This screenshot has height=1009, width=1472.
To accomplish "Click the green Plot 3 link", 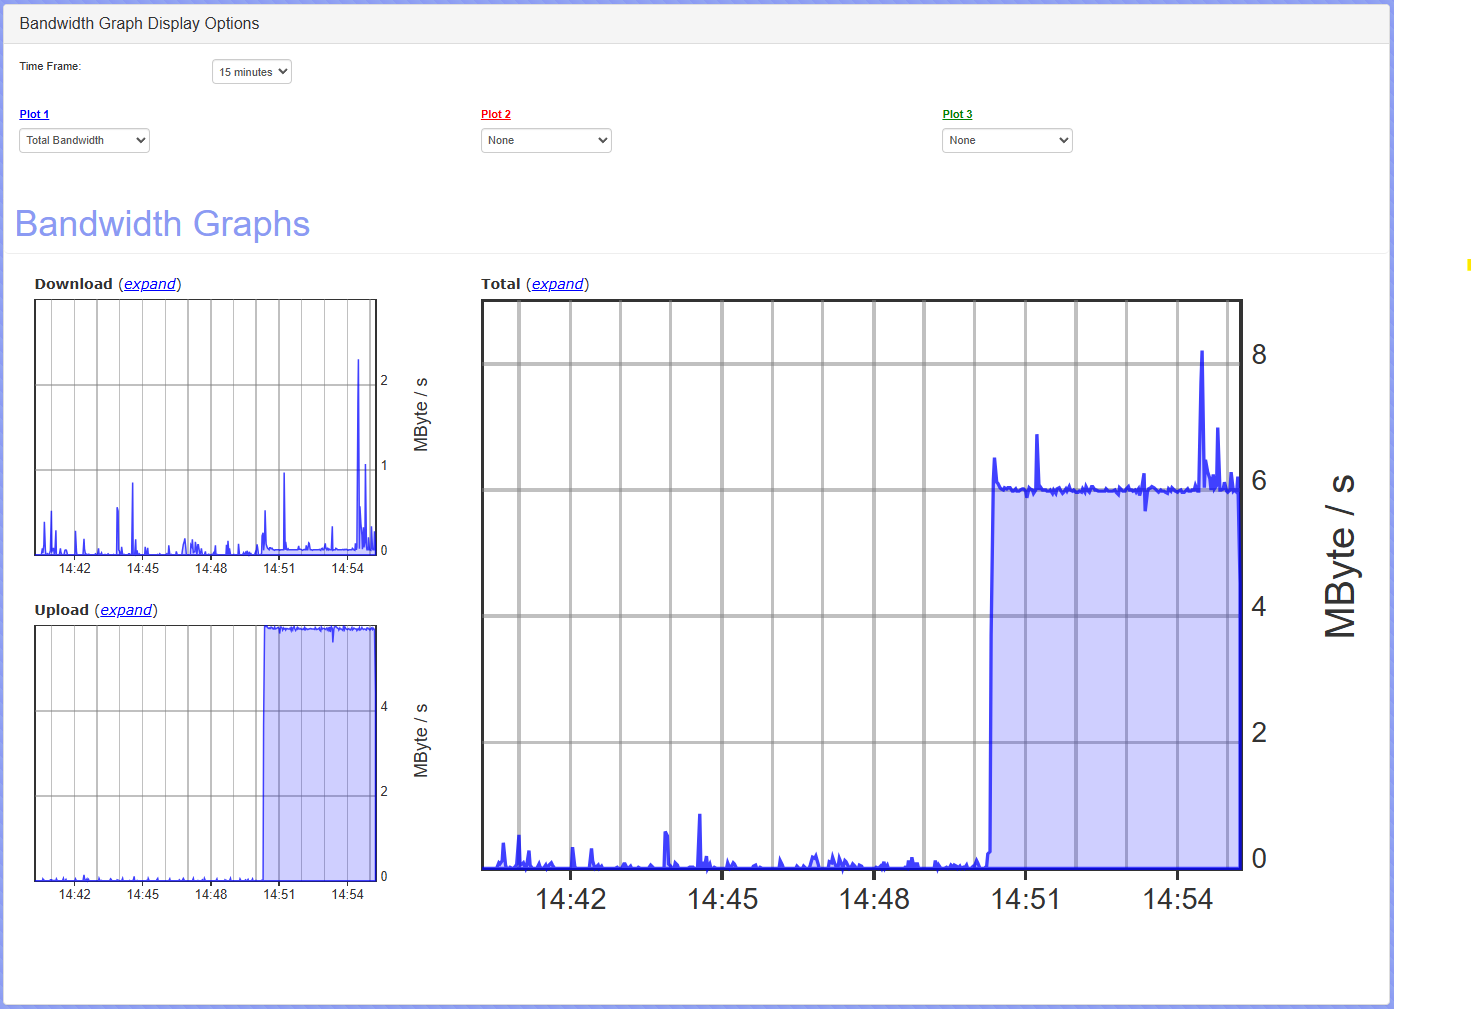I will (x=957, y=114).
